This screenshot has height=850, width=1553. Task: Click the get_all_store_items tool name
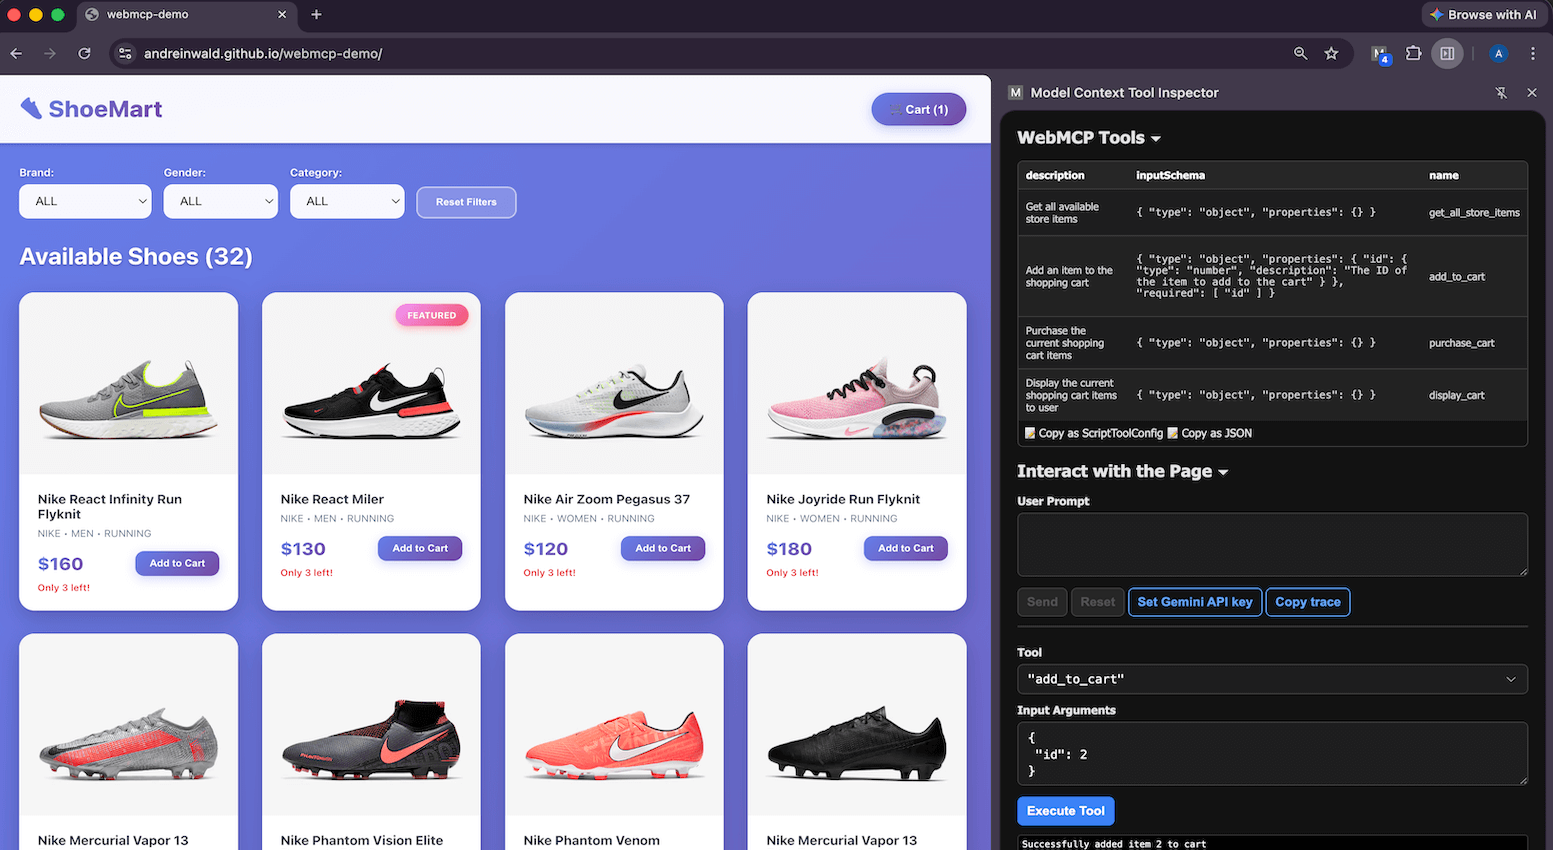[x=1474, y=212]
